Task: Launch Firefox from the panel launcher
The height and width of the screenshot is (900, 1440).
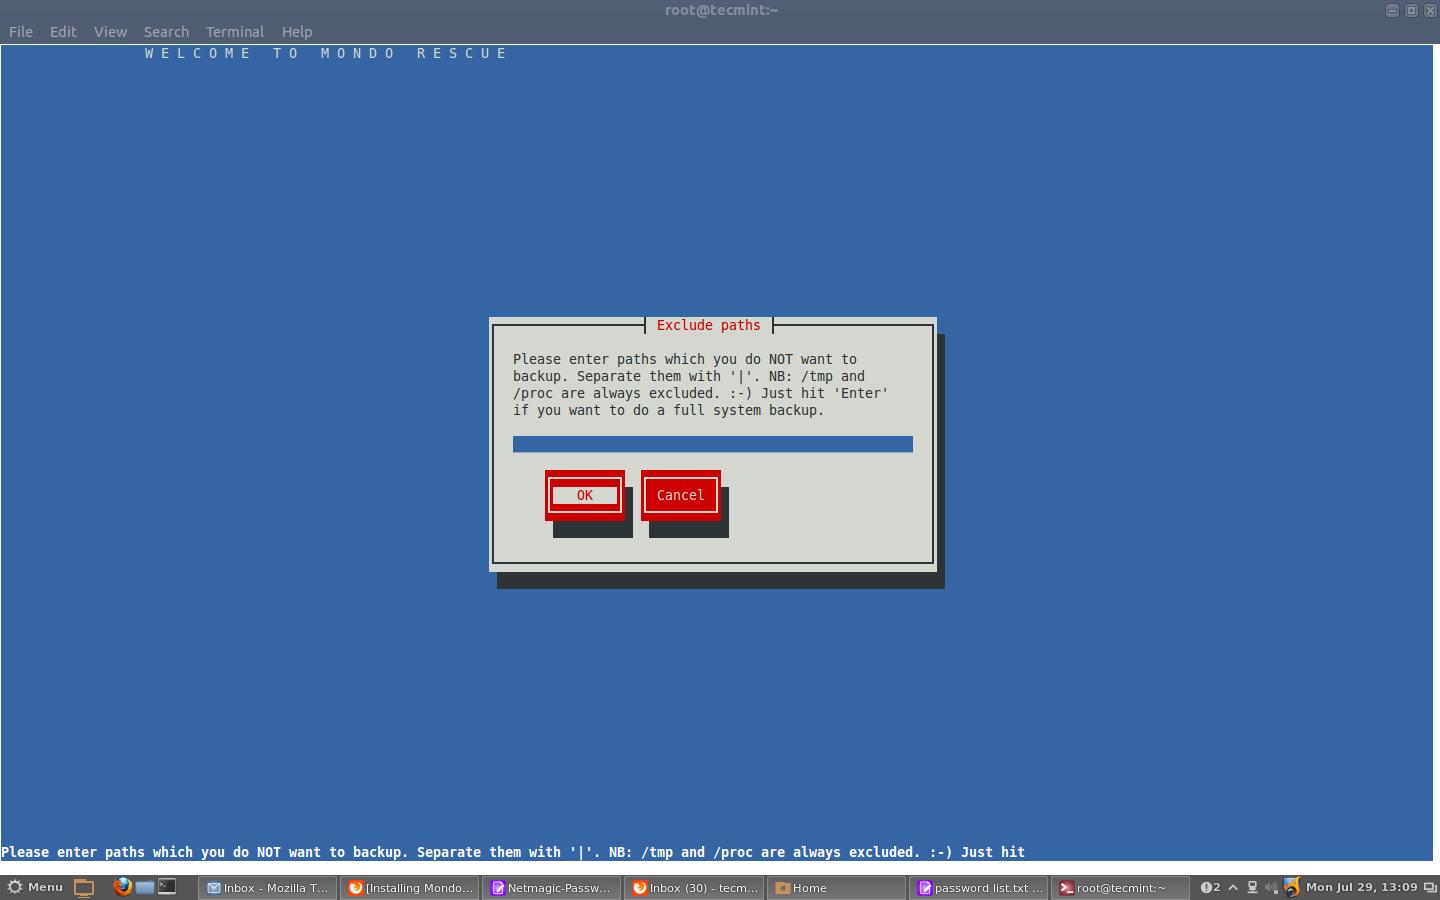Action: click(122, 887)
